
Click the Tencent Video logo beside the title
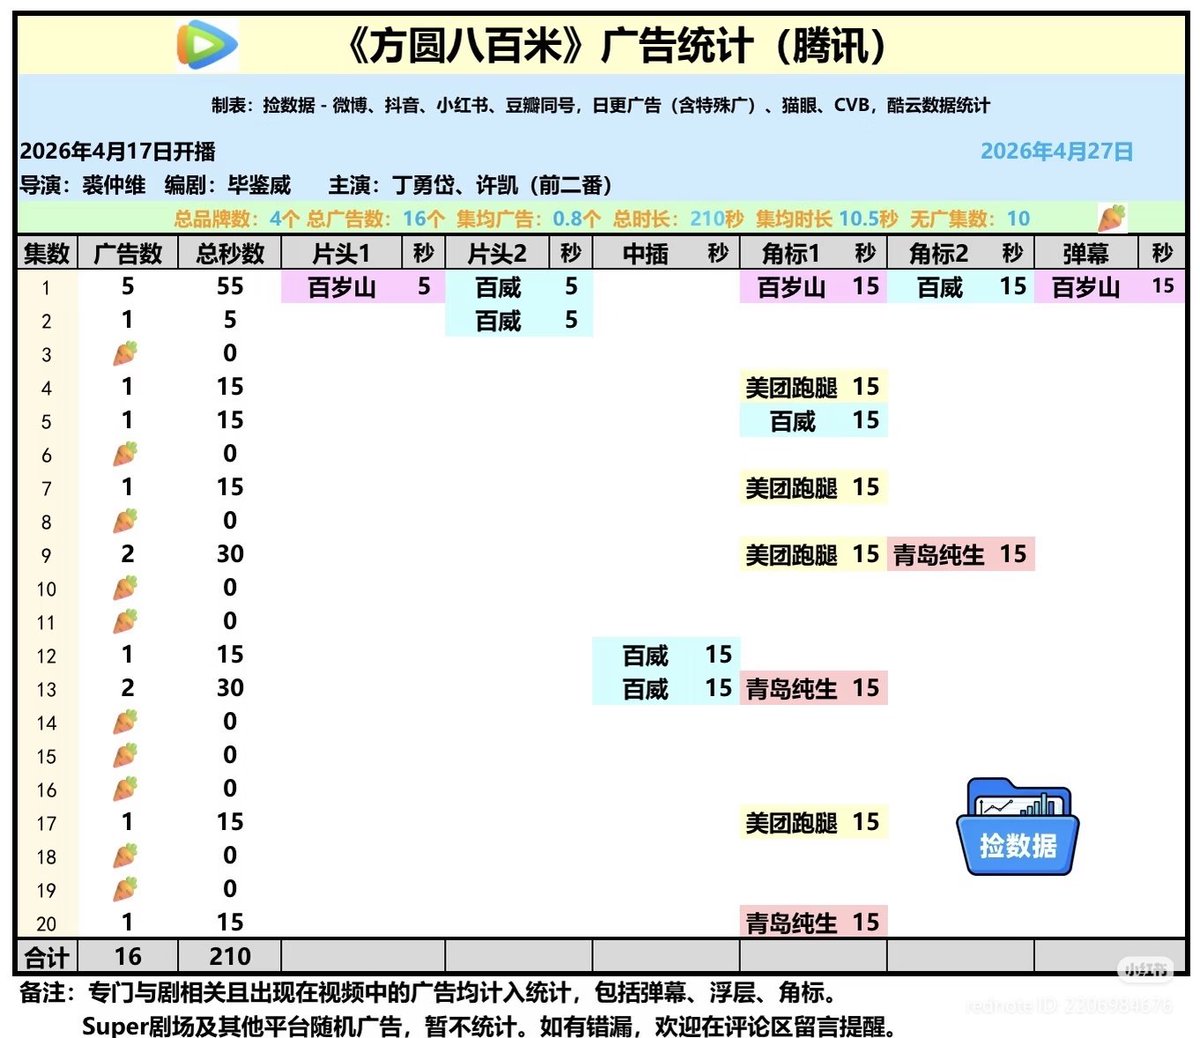(207, 45)
